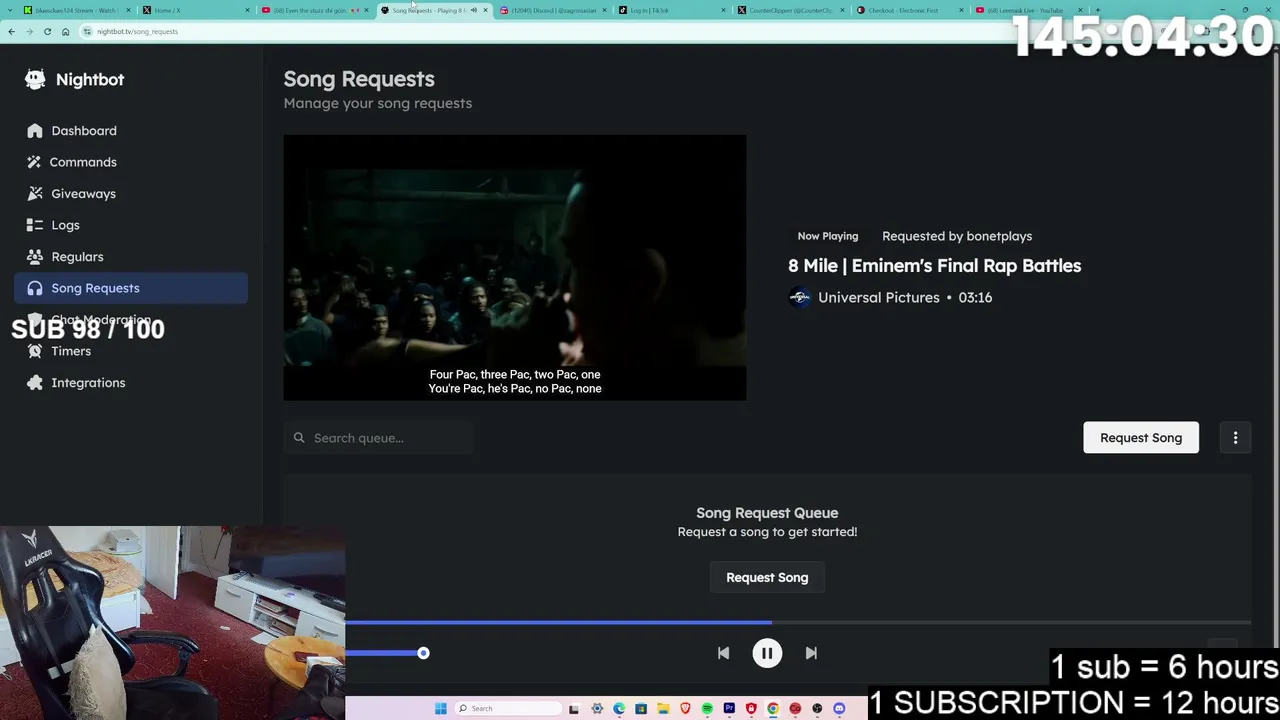Open the Dashboard page in the sidebar

pos(131,130)
